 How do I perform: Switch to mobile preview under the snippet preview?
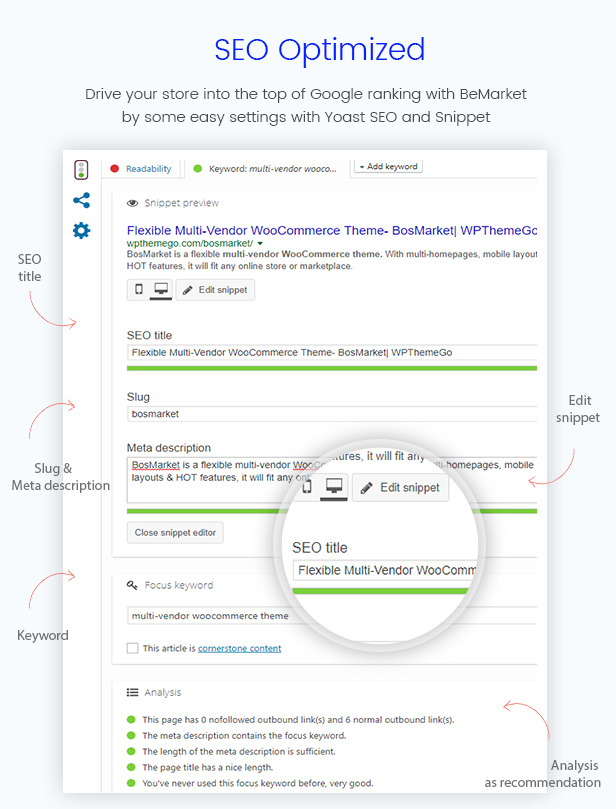[140, 290]
